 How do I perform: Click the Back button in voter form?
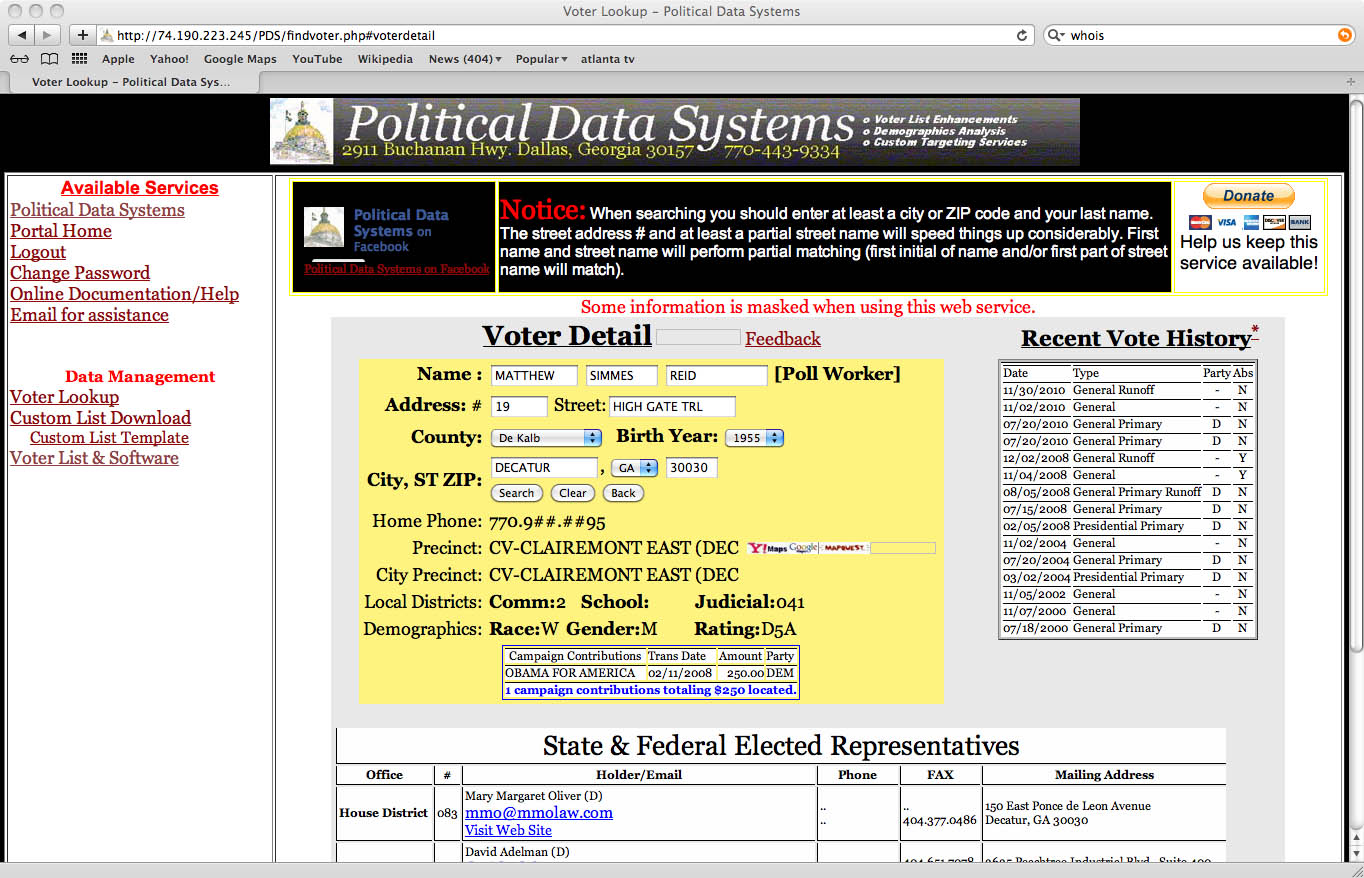point(623,493)
